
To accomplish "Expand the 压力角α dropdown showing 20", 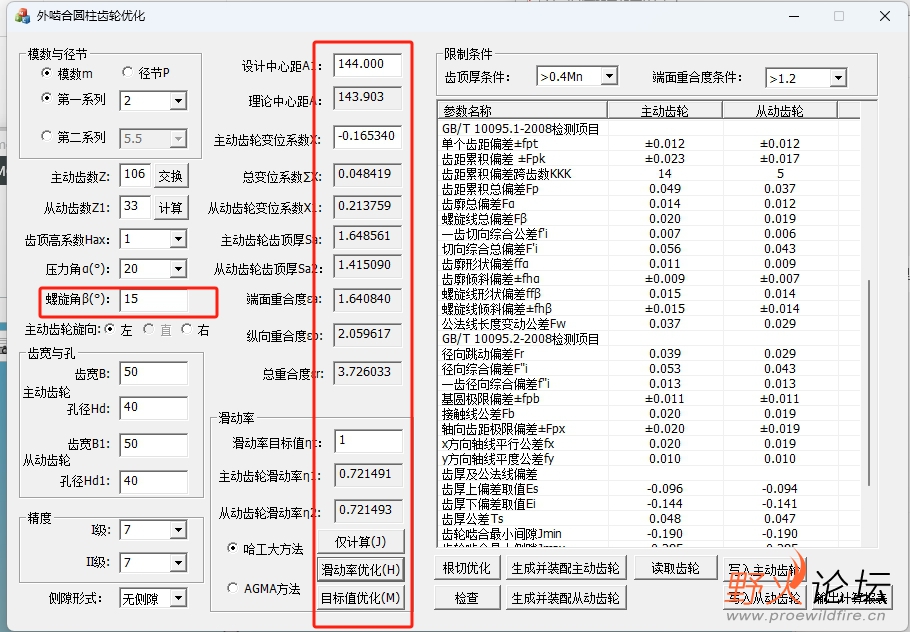I will tap(178, 268).
